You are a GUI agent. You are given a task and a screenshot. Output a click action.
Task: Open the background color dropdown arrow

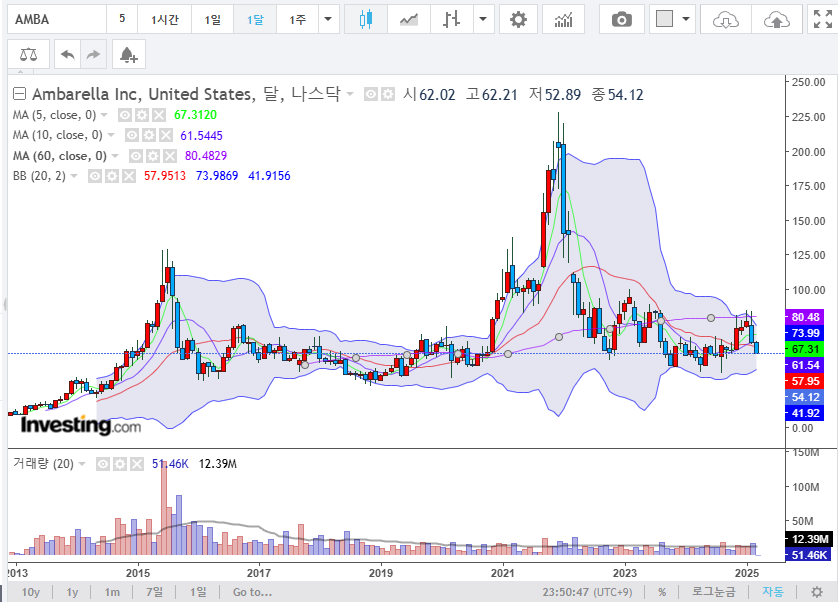(x=685, y=18)
